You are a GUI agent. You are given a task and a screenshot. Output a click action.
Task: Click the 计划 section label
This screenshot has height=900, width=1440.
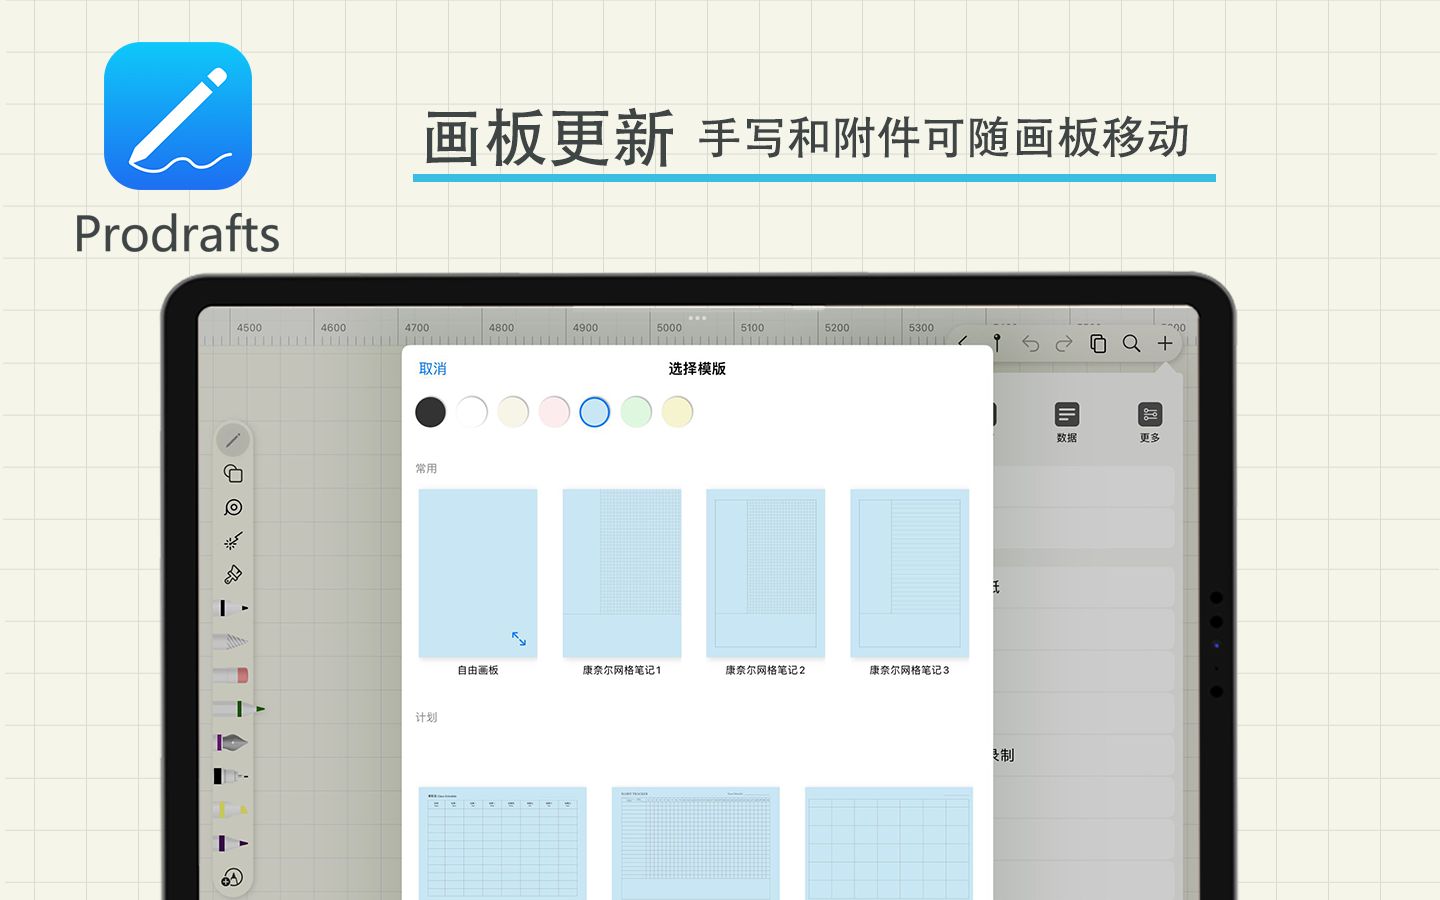pyautogui.click(x=426, y=717)
